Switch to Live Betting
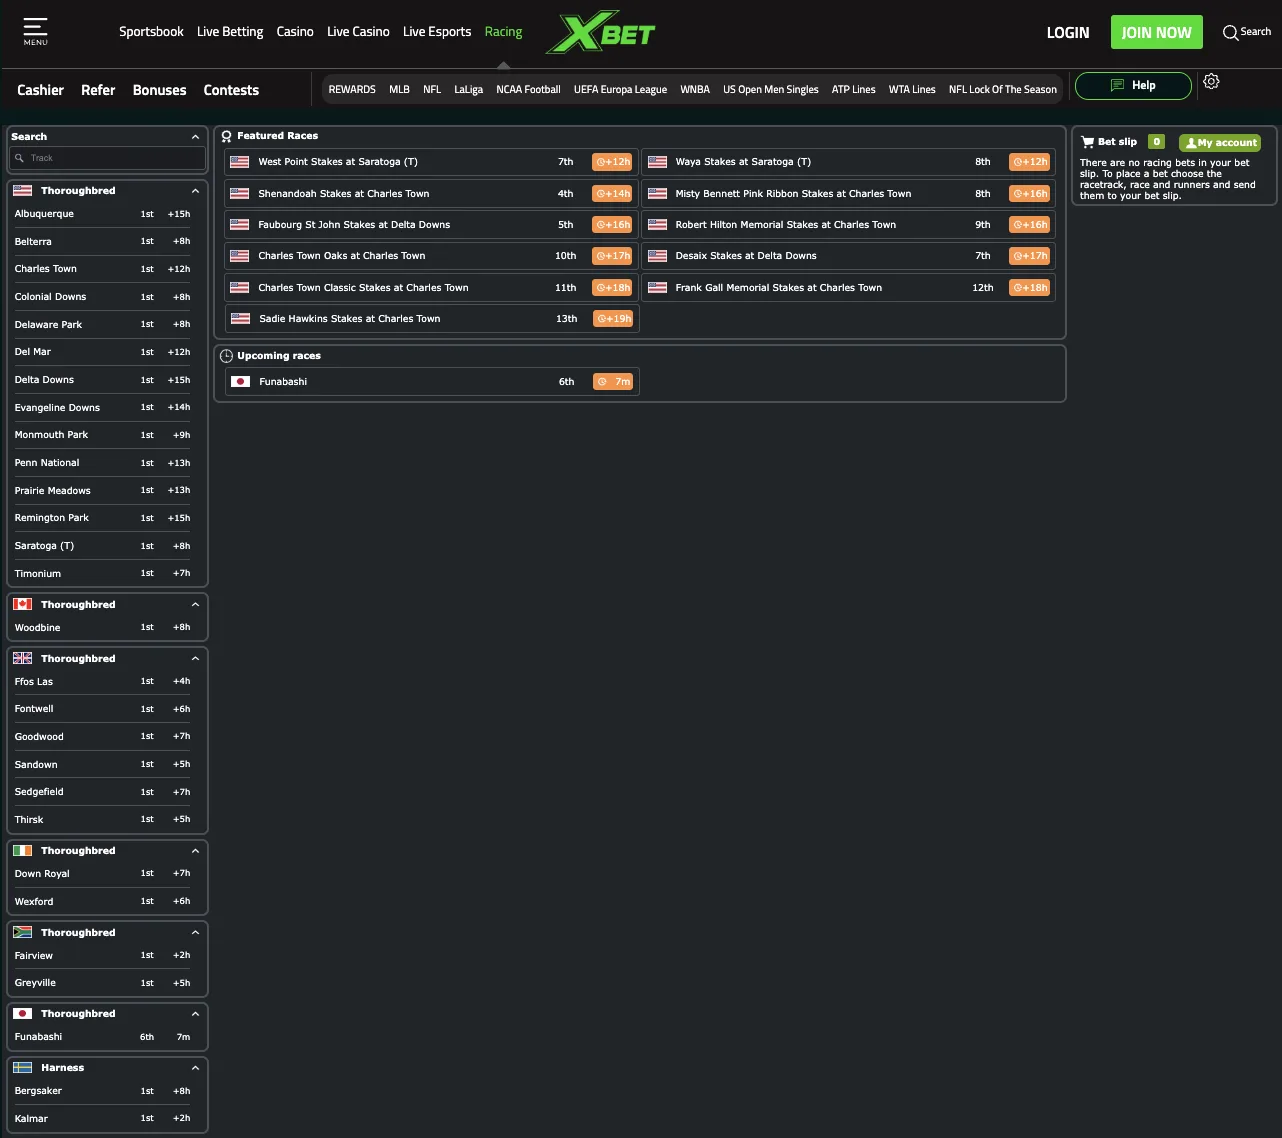Viewport: 1282px width, 1138px height. (x=230, y=32)
